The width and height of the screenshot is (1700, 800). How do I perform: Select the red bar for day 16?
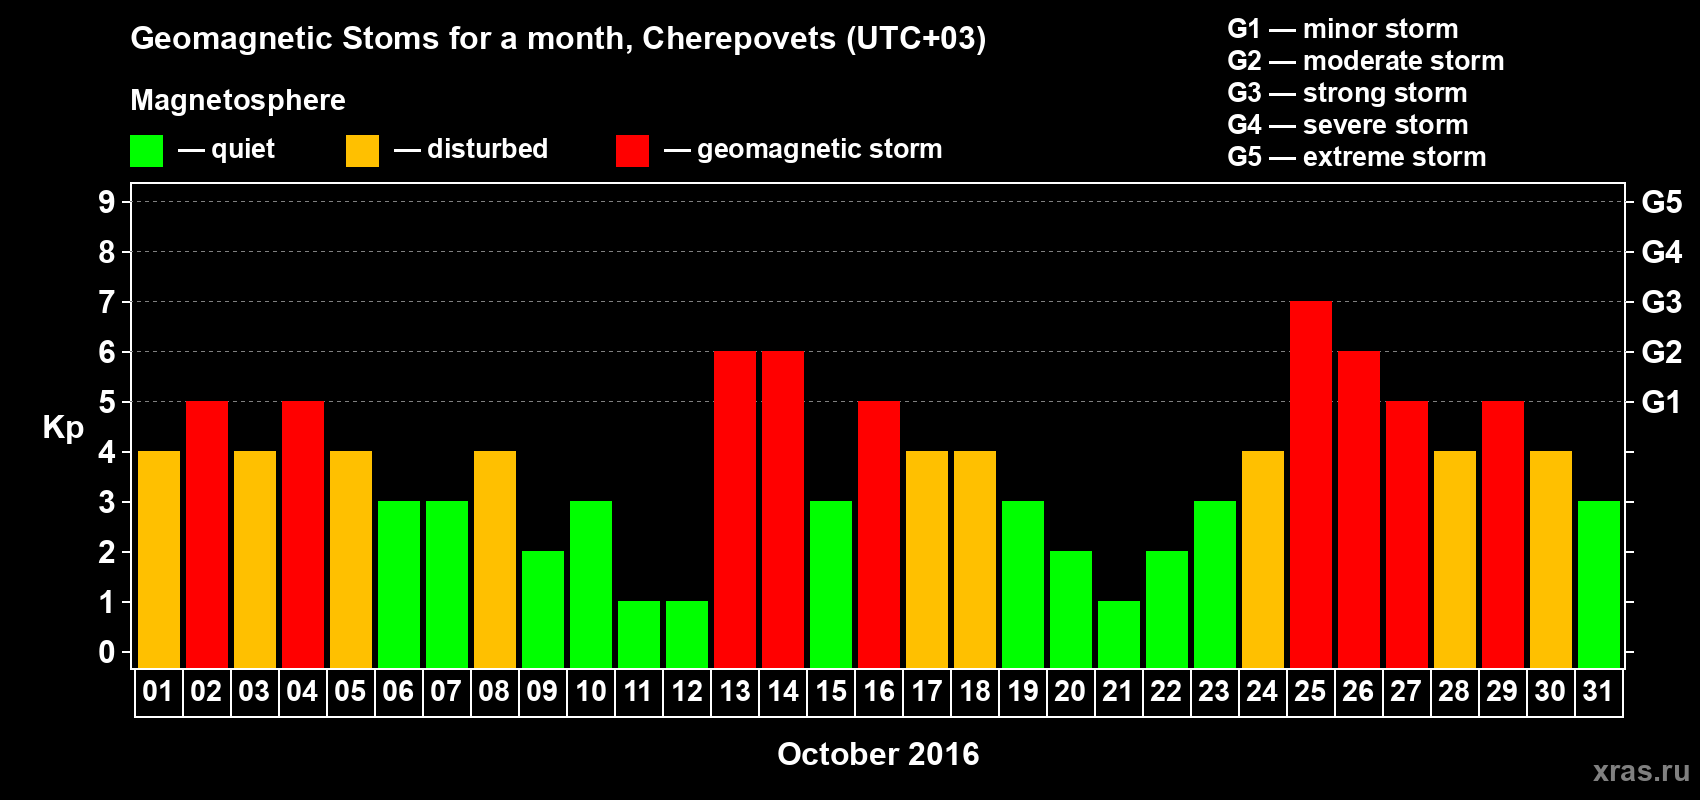pos(879,534)
